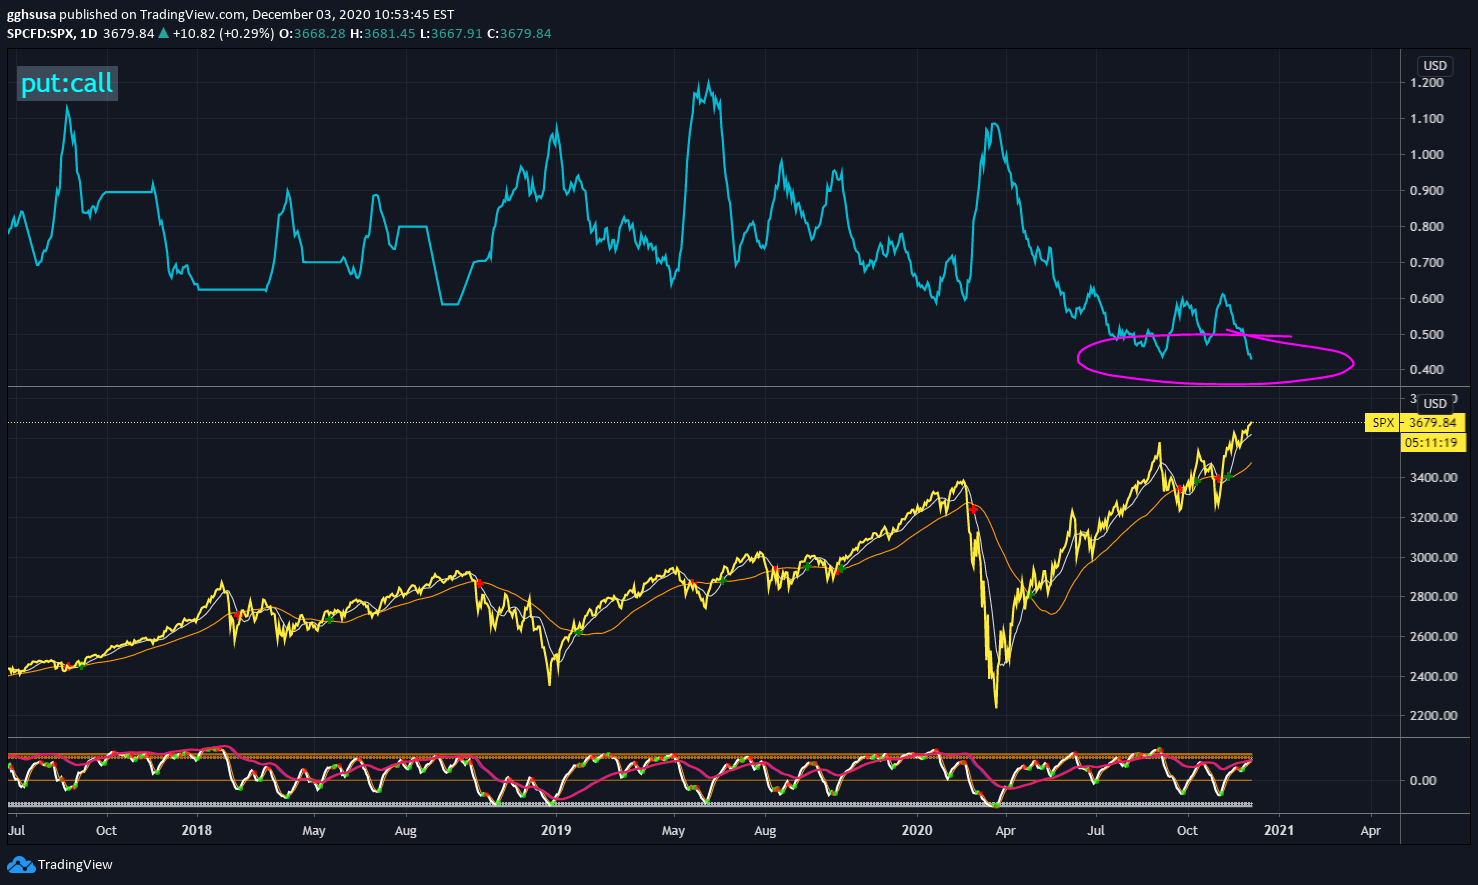Click the 0.400 level on put:call axis
The height and width of the screenshot is (885, 1478).
point(1427,370)
